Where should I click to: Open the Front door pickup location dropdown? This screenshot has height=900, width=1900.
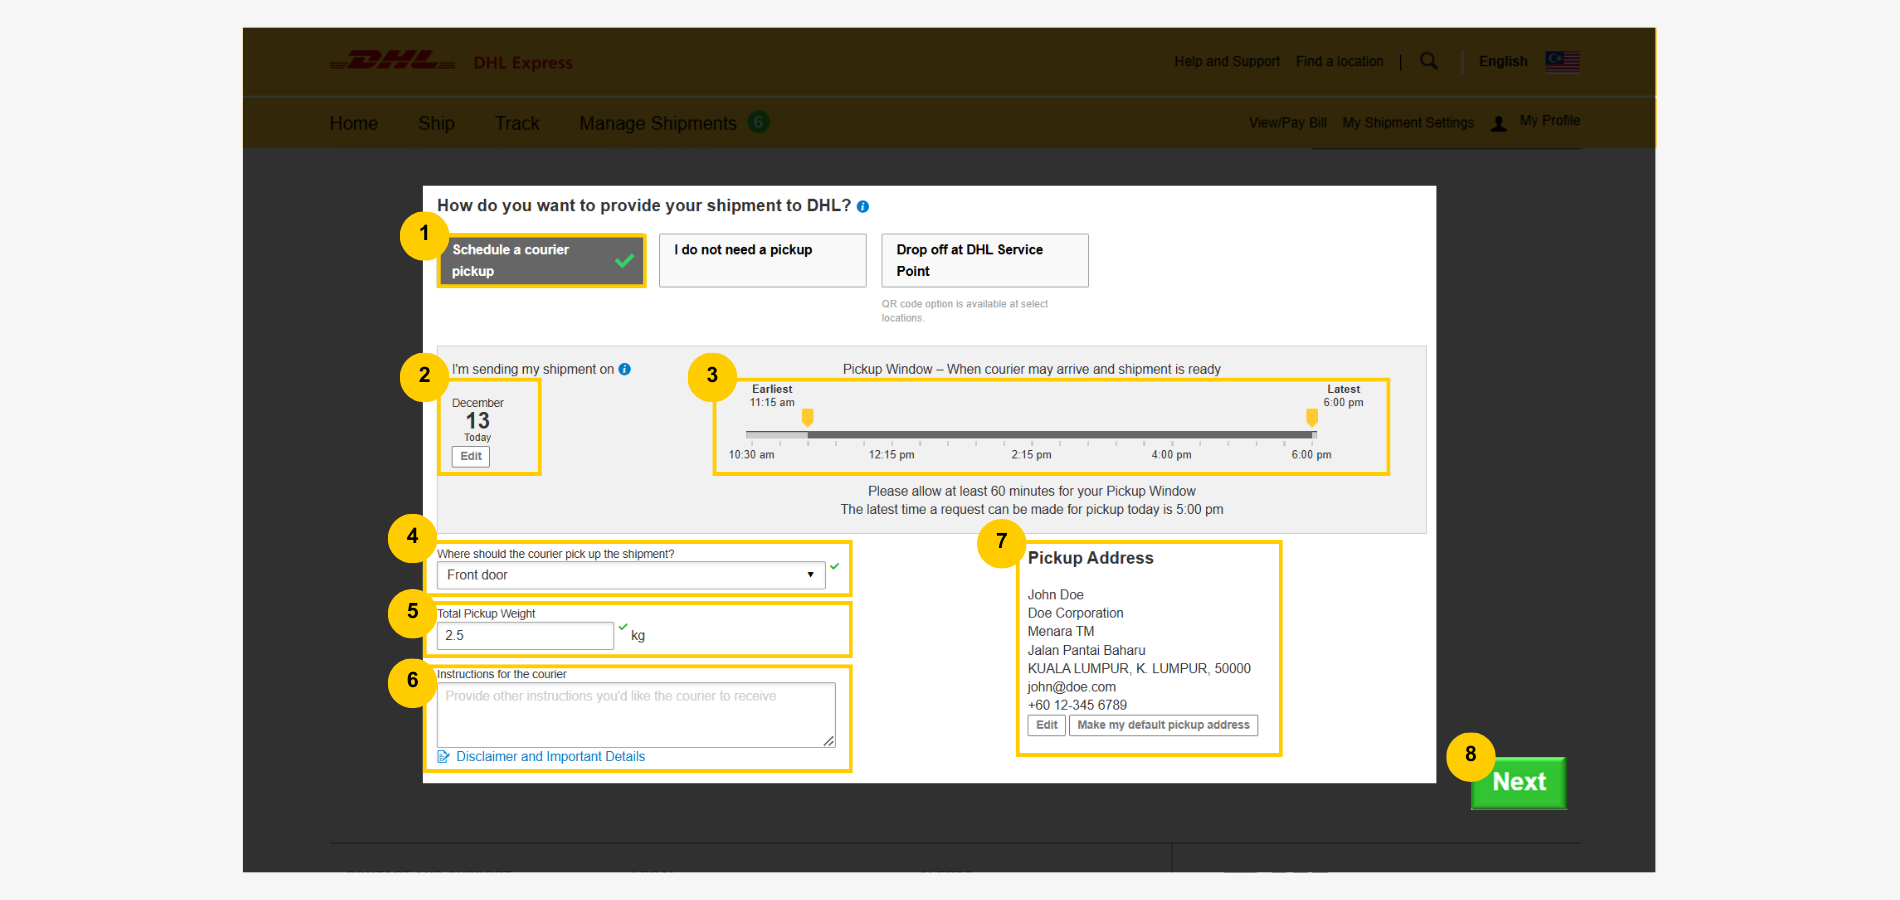point(631,575)
